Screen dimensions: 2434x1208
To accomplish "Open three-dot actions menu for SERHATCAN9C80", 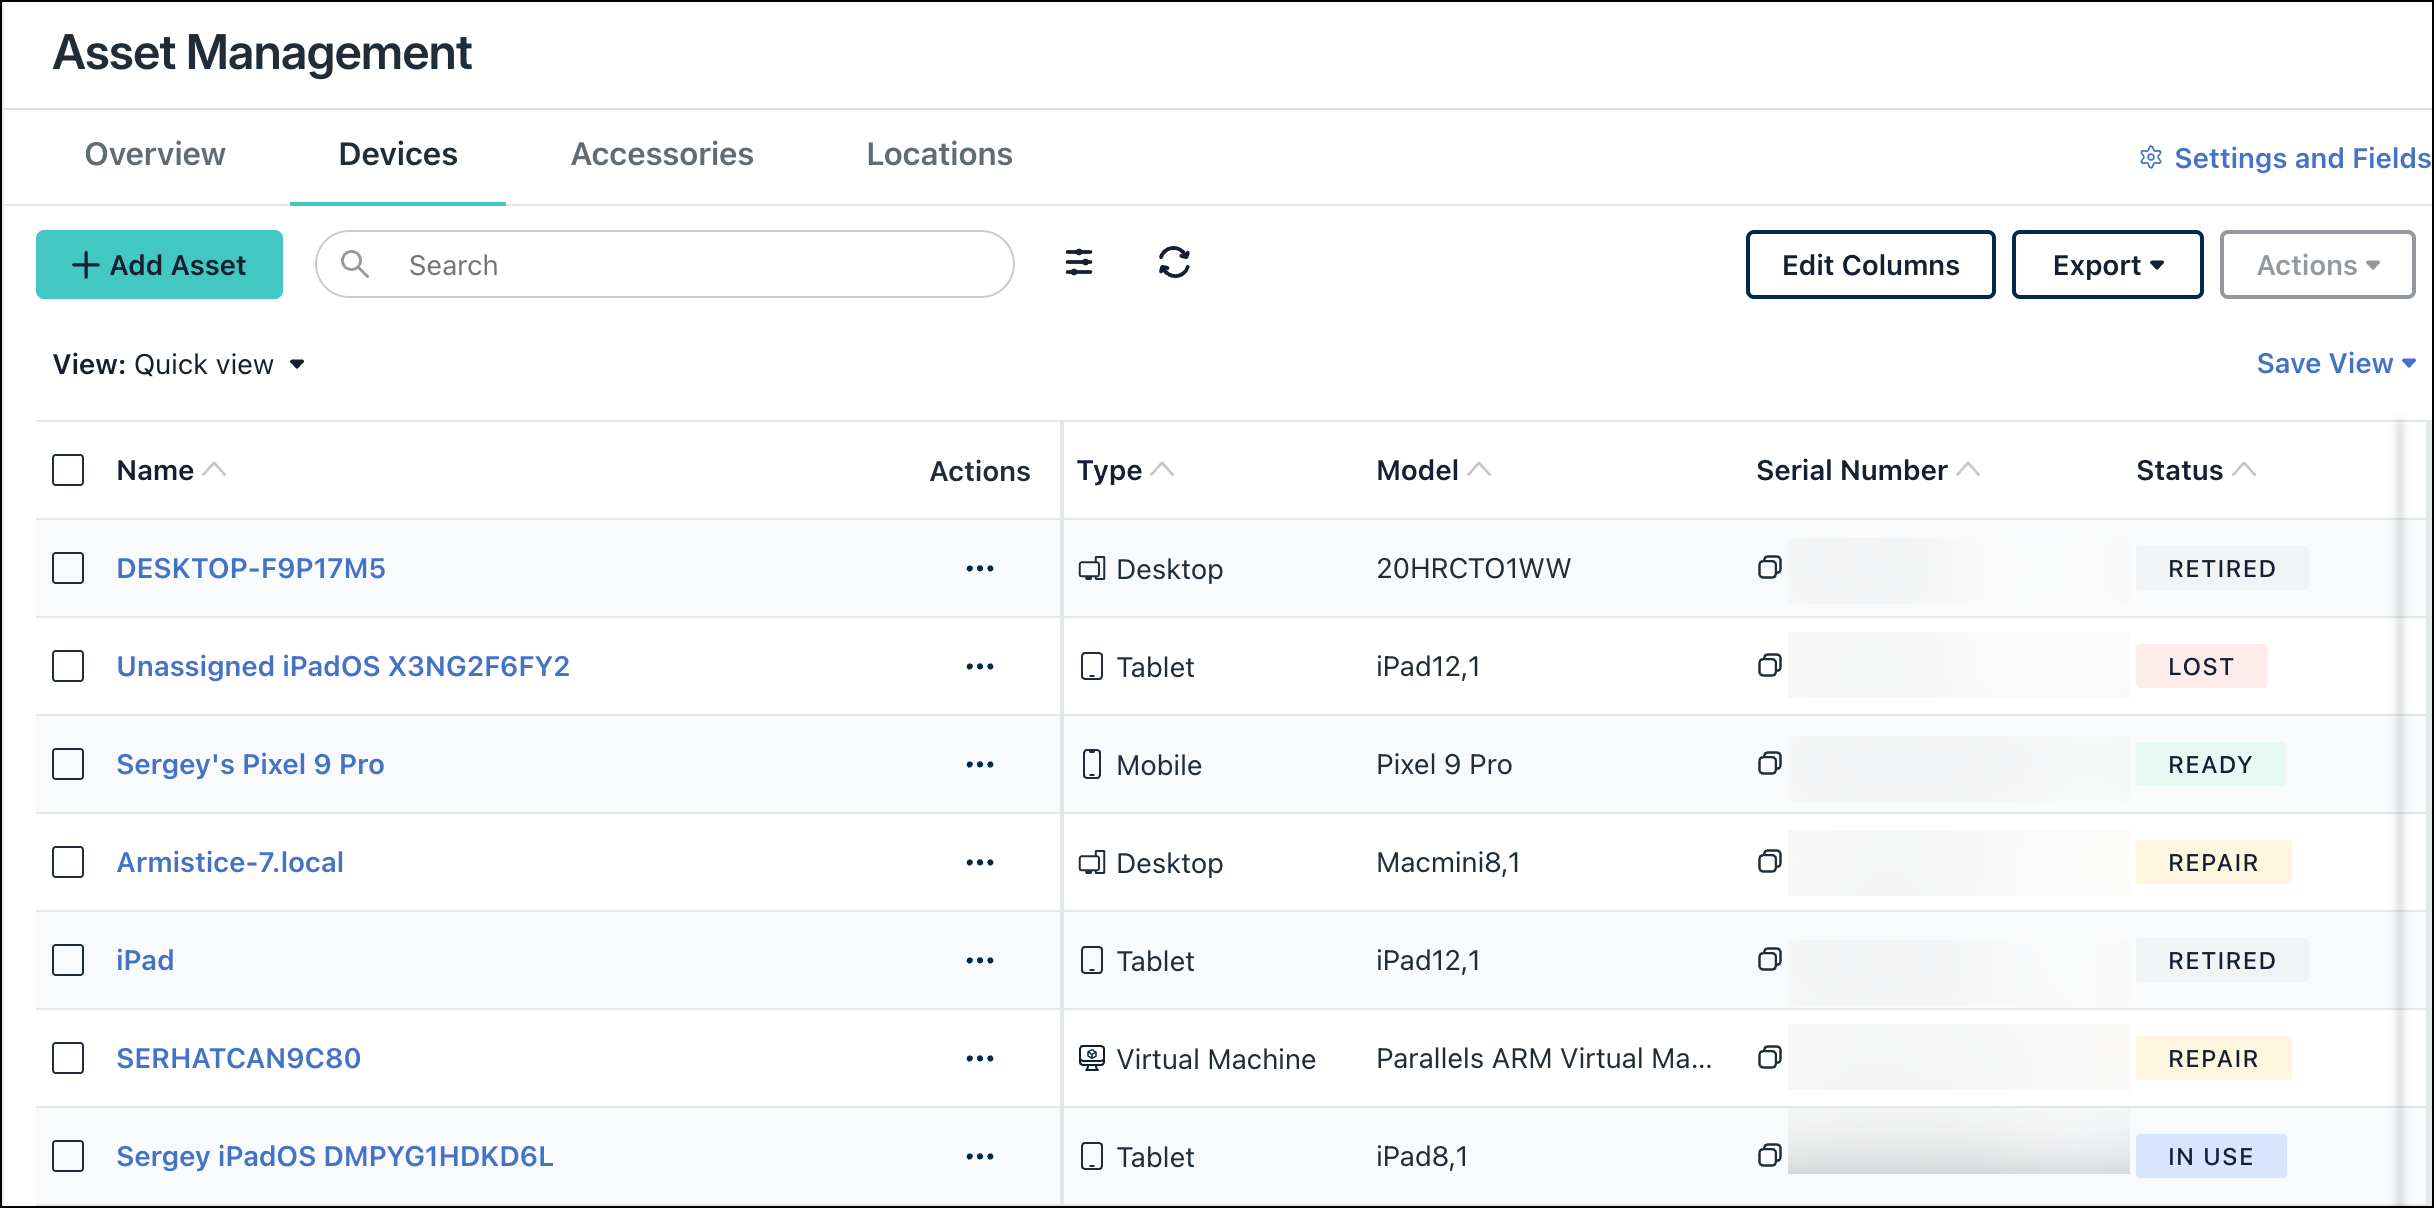I will pyautogui.click(x=979, y=1058).
